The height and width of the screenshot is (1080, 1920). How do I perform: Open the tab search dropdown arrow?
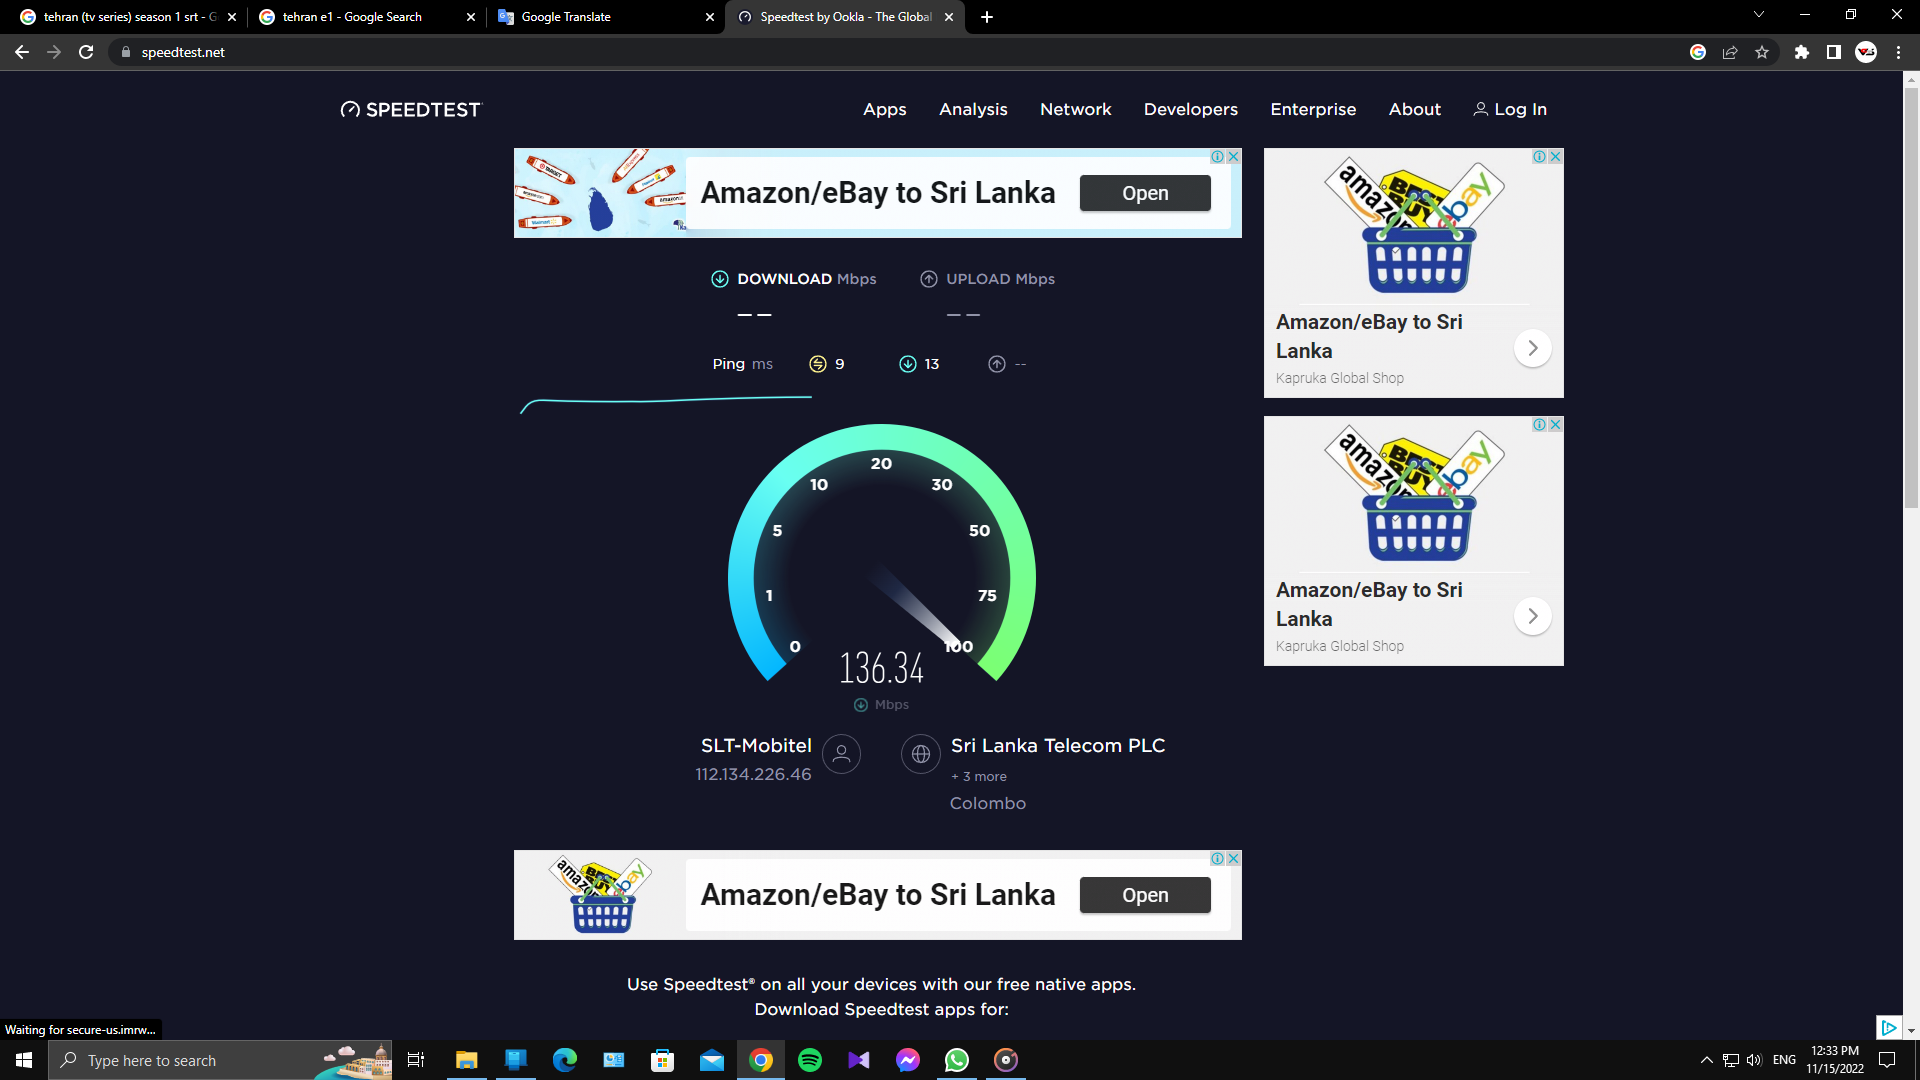[x=1759, y=15]
